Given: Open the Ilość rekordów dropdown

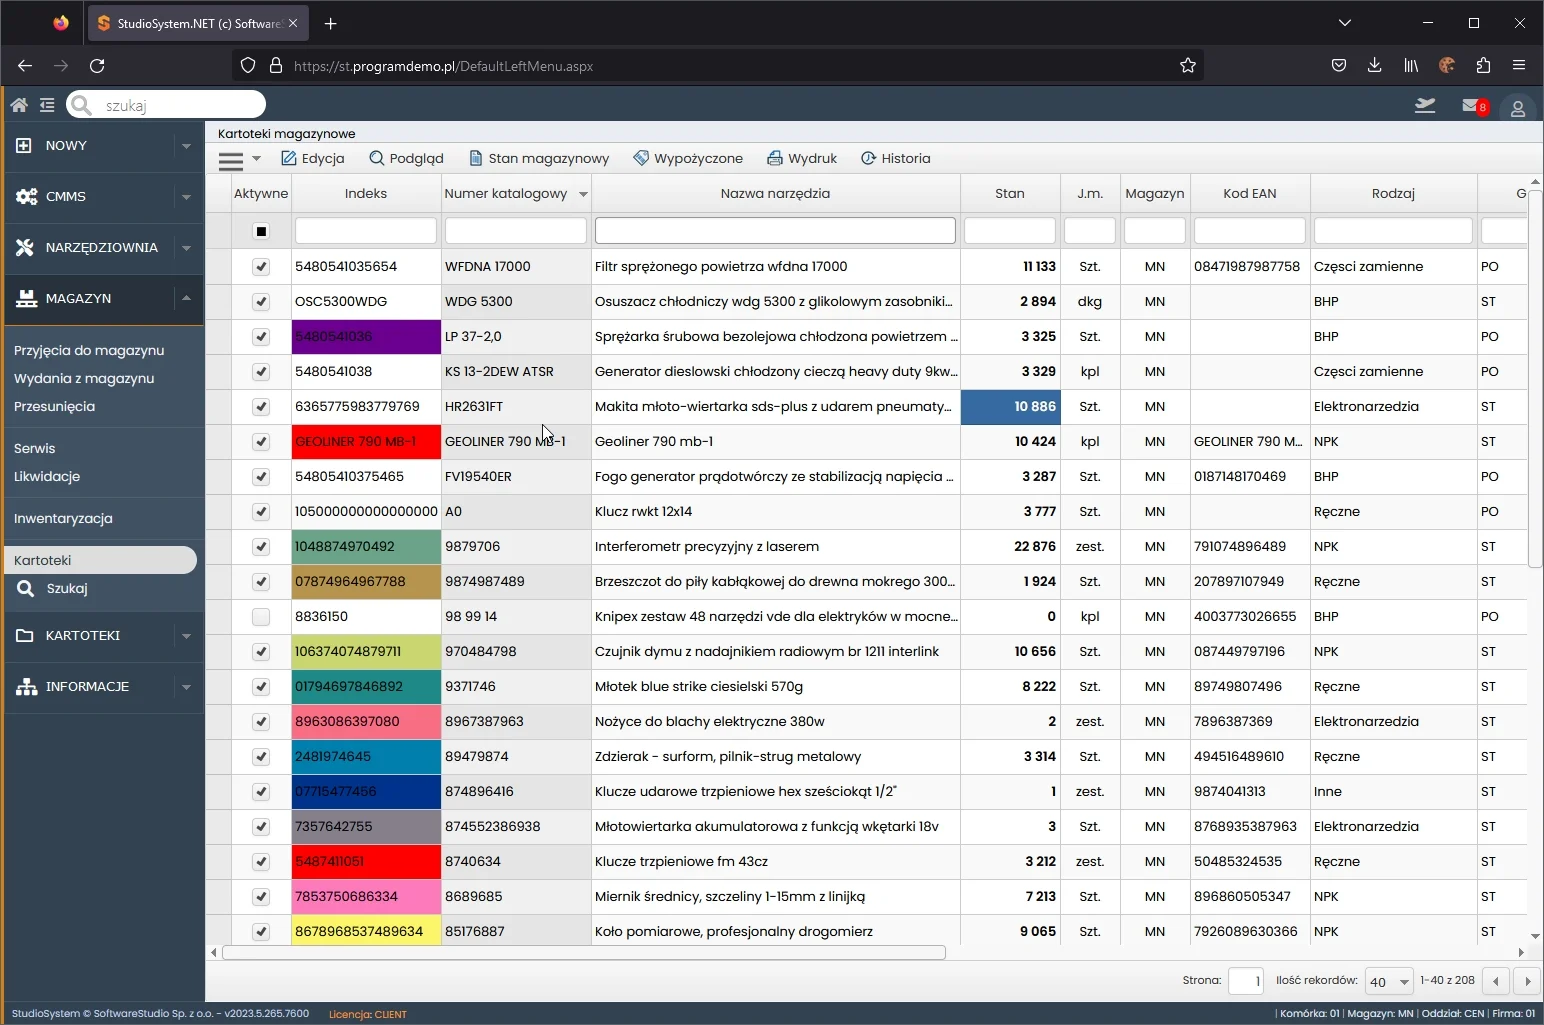Looking at the screenshot, I should pos(1389,981).
